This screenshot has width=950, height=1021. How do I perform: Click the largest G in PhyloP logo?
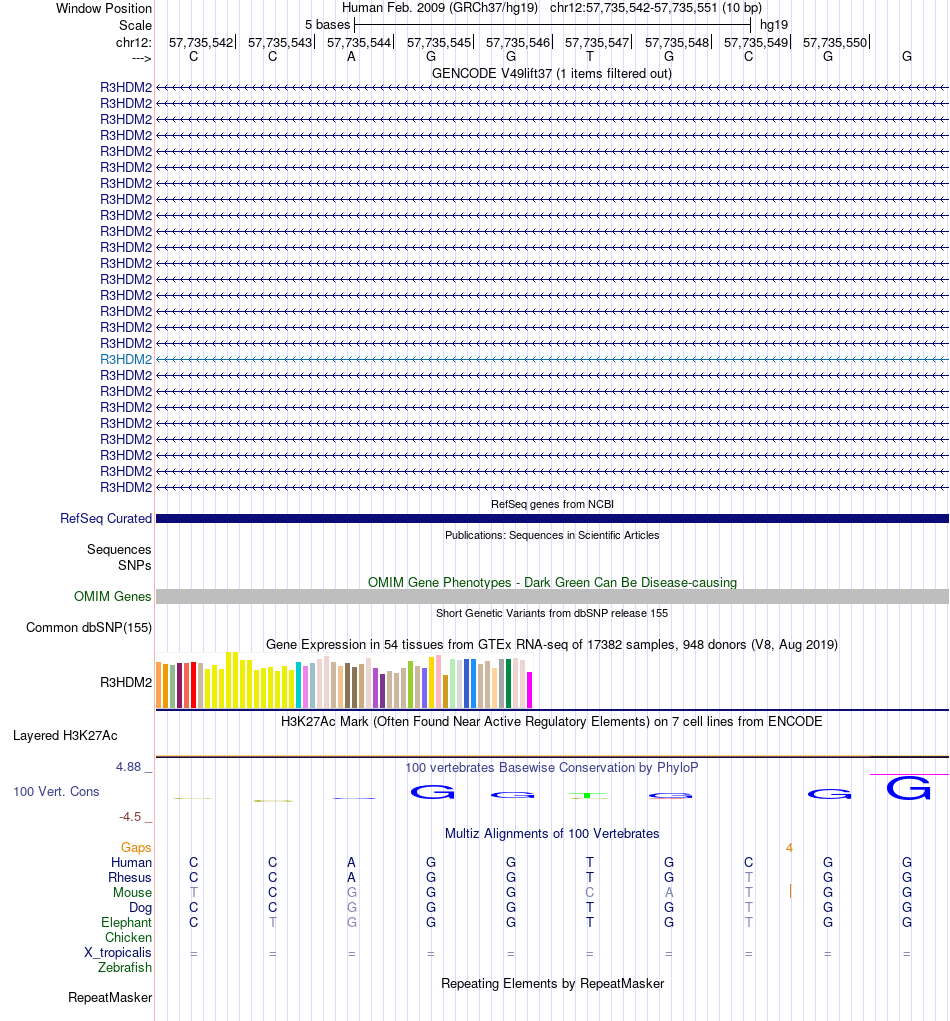click(909, 789)
